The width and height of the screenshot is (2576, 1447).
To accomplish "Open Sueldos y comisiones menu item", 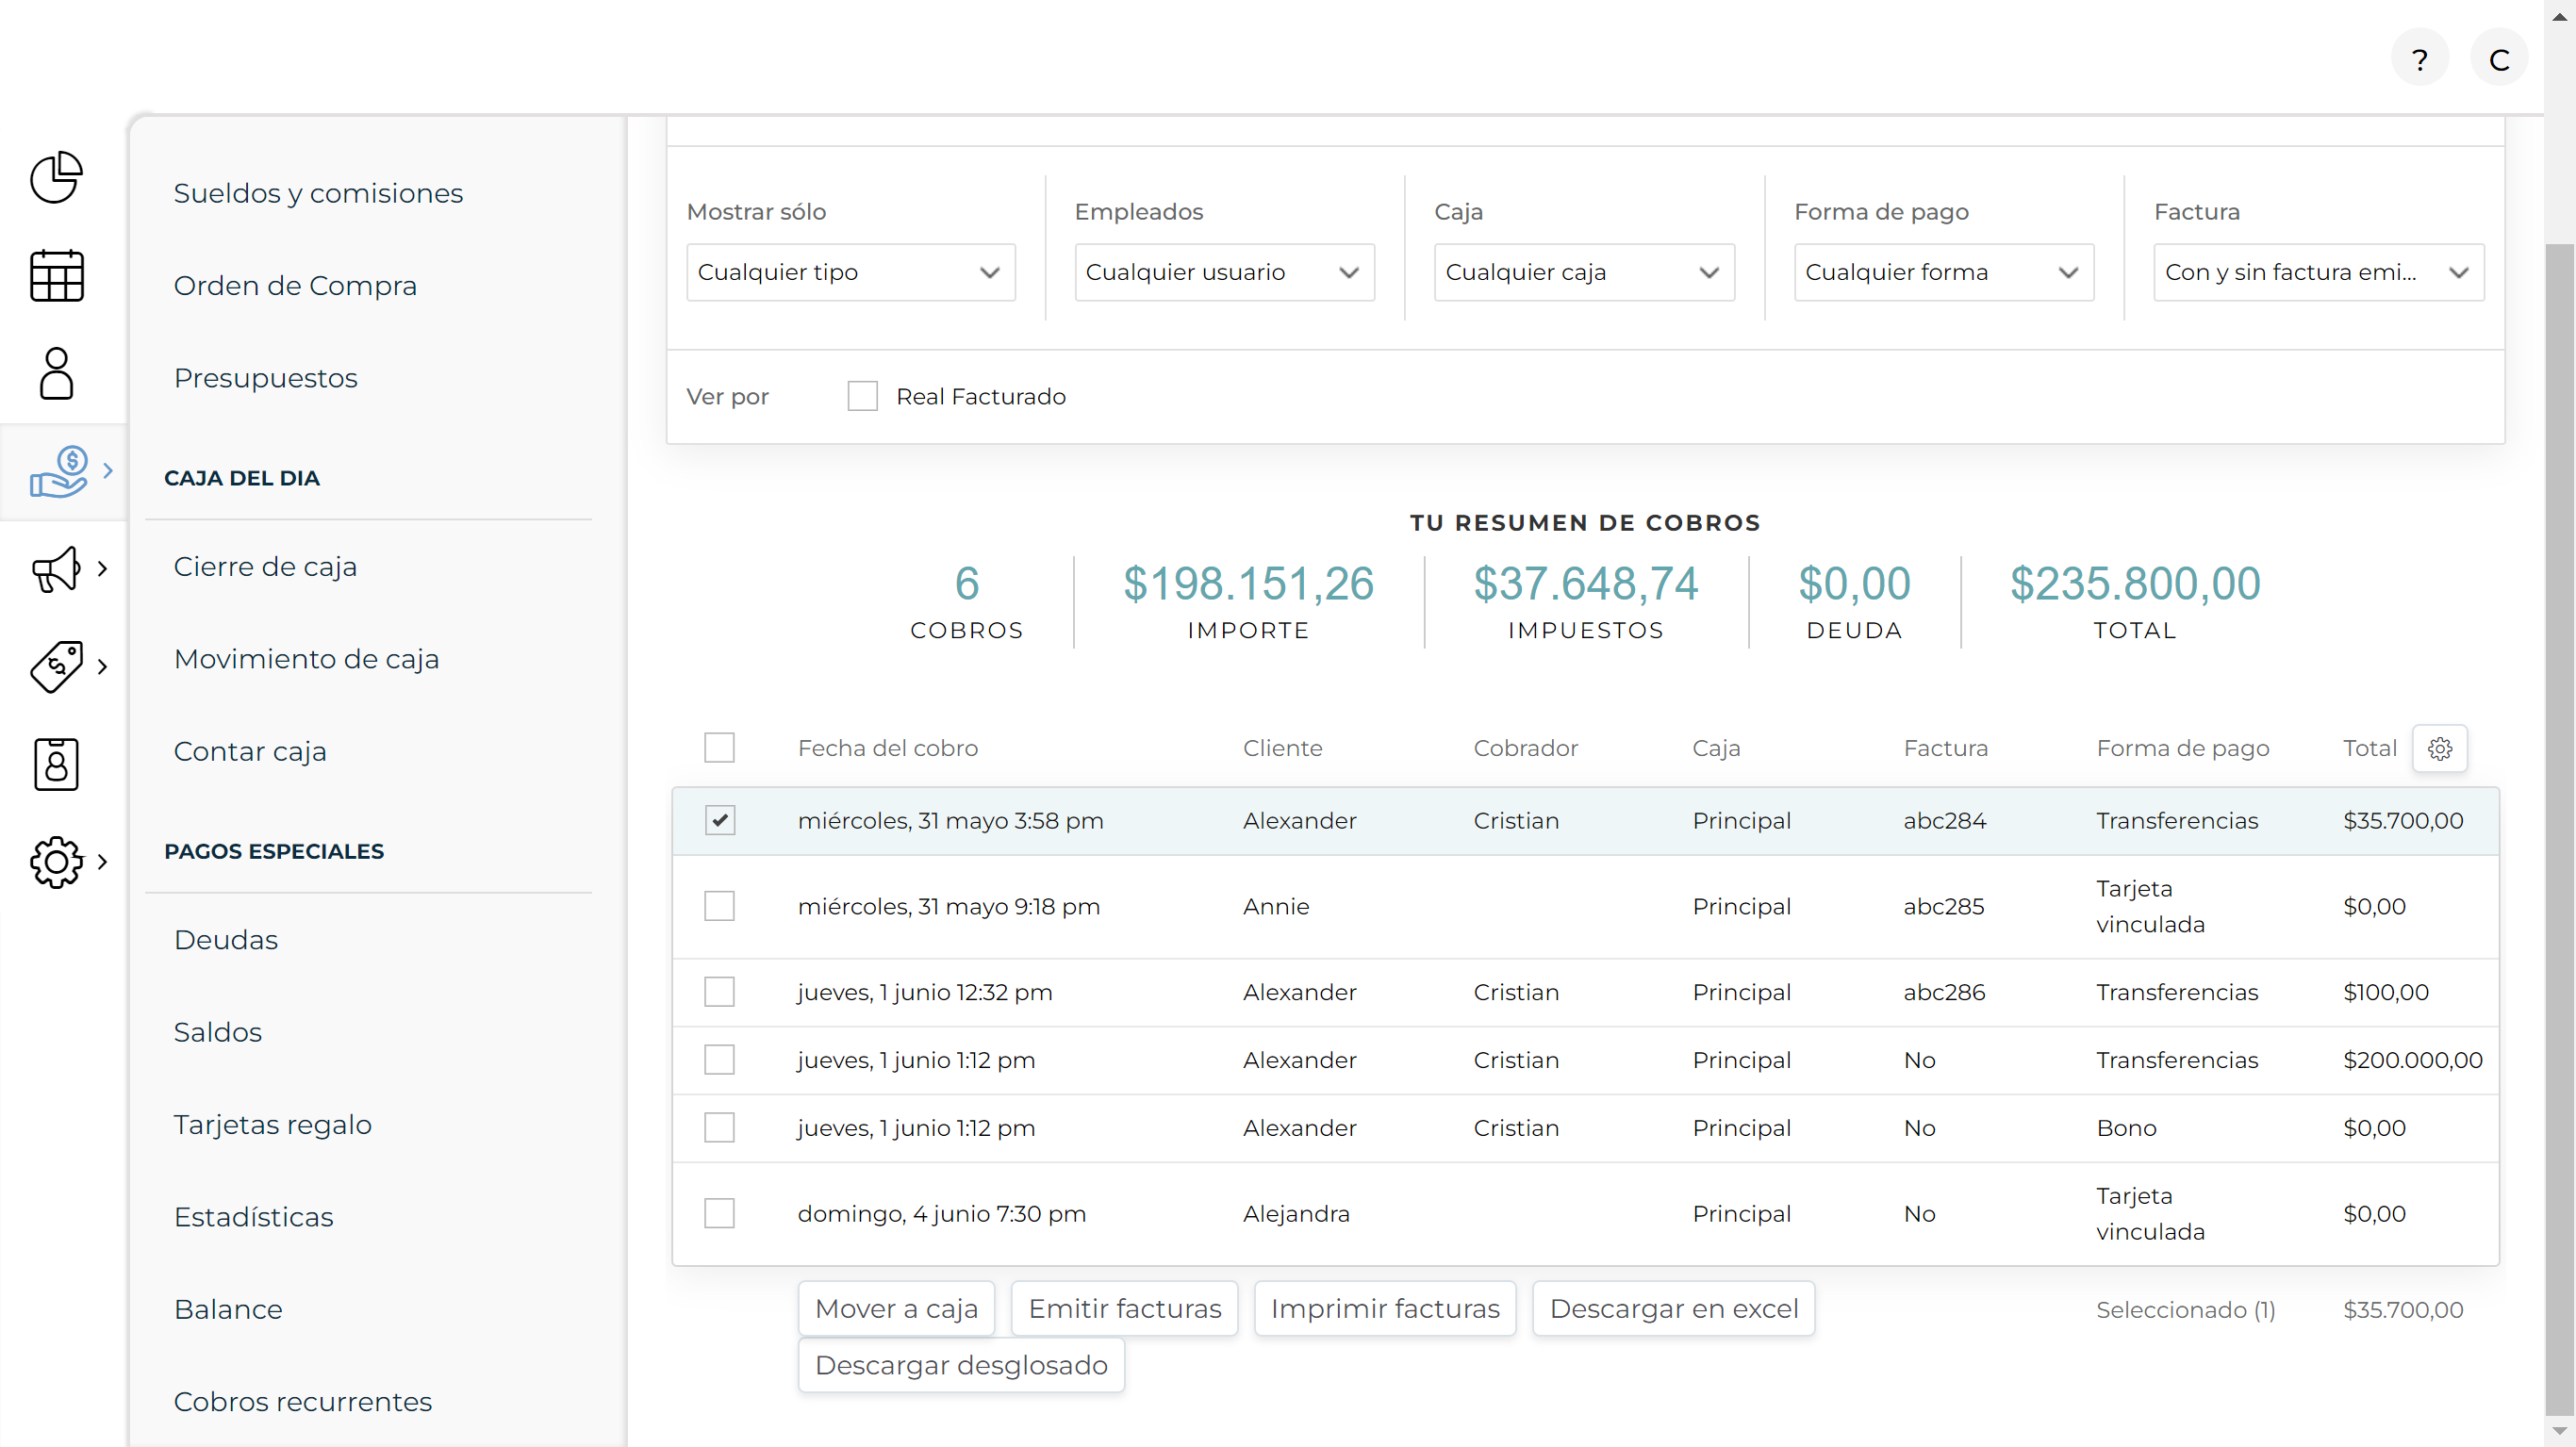I will point(318,193).
